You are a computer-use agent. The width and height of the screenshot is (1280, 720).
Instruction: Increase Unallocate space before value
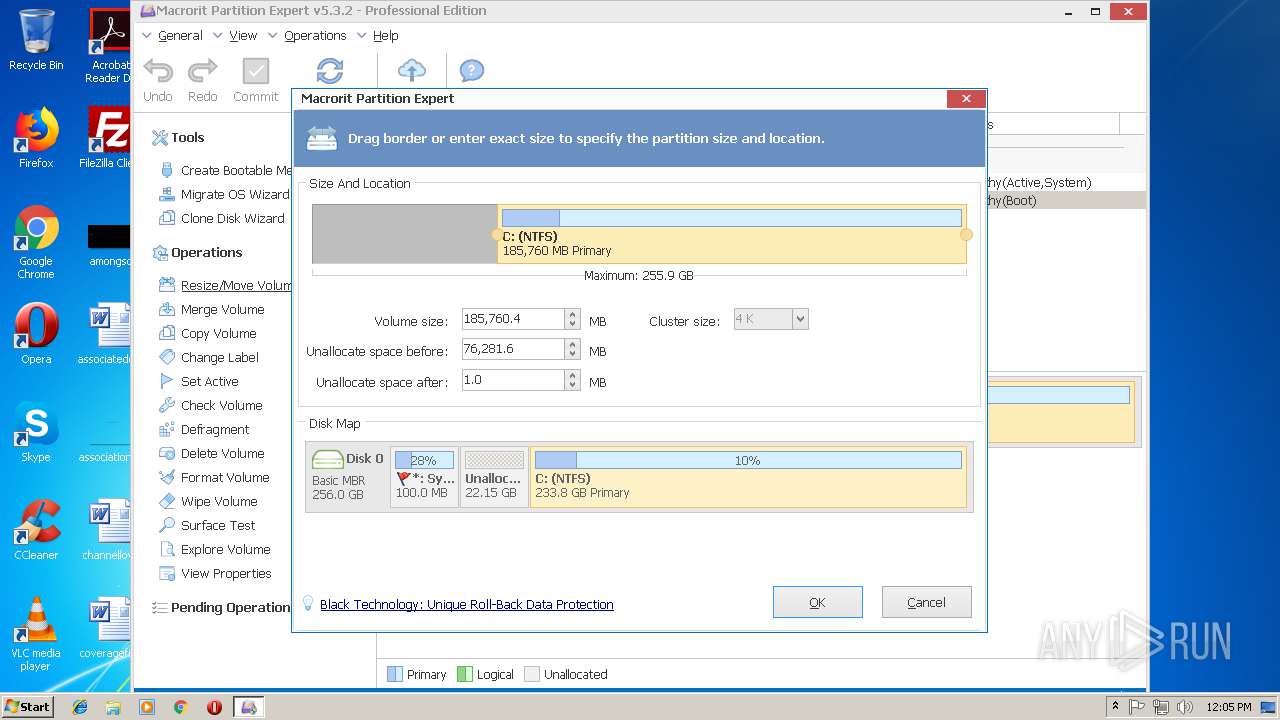(572, 345)
